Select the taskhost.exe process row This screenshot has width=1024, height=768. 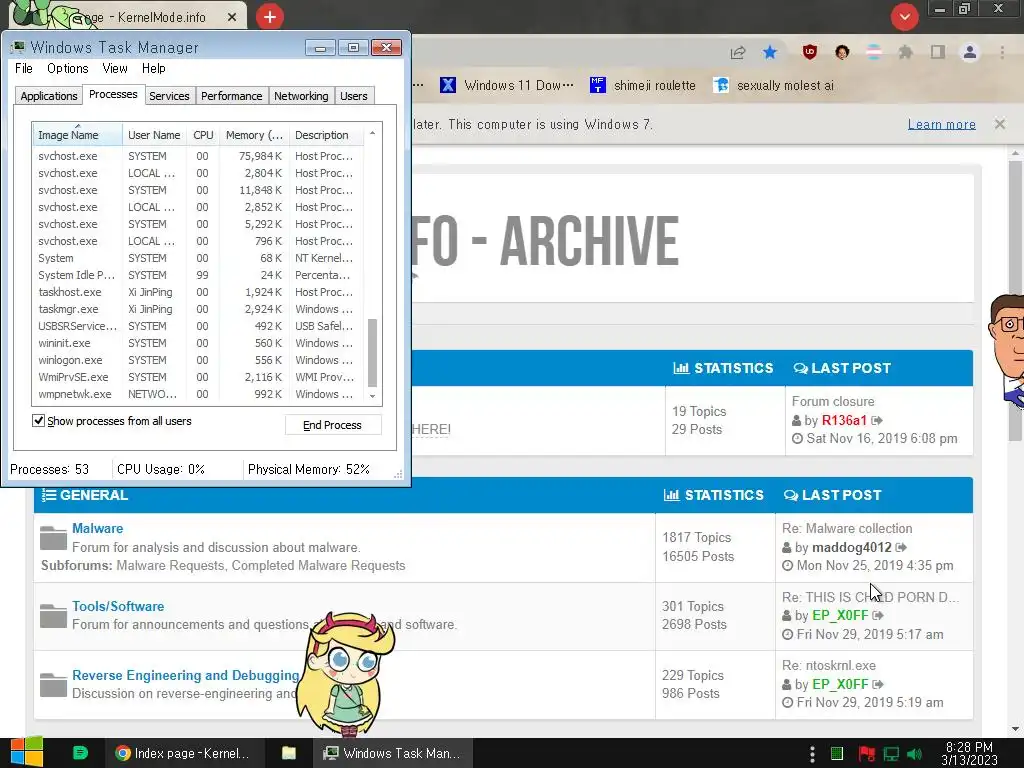198,292
